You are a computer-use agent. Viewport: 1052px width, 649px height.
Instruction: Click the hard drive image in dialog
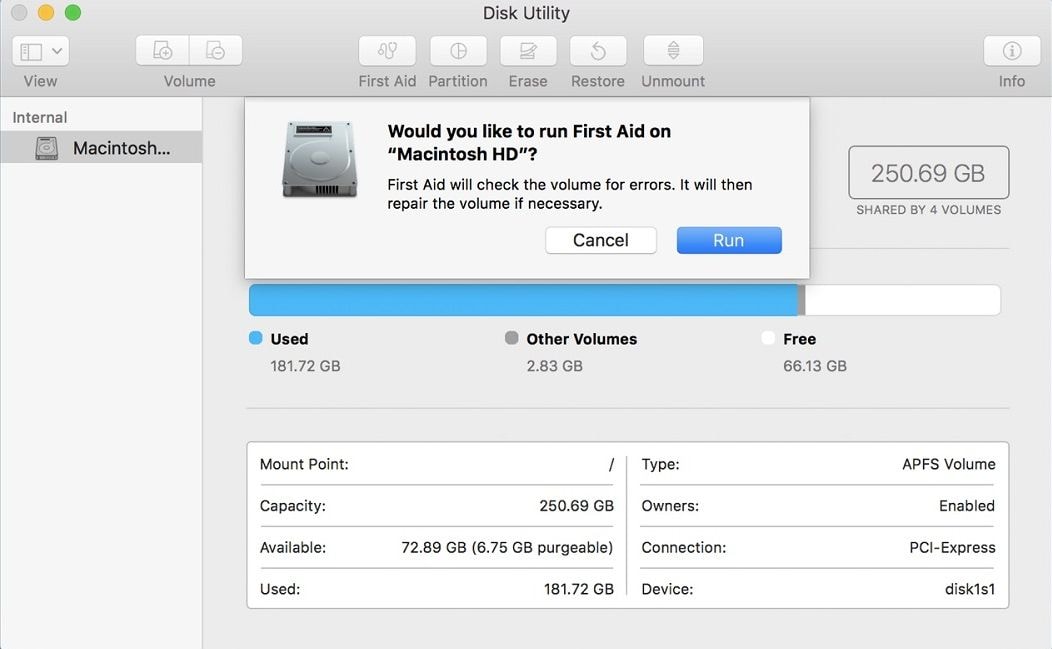[319, 159]
